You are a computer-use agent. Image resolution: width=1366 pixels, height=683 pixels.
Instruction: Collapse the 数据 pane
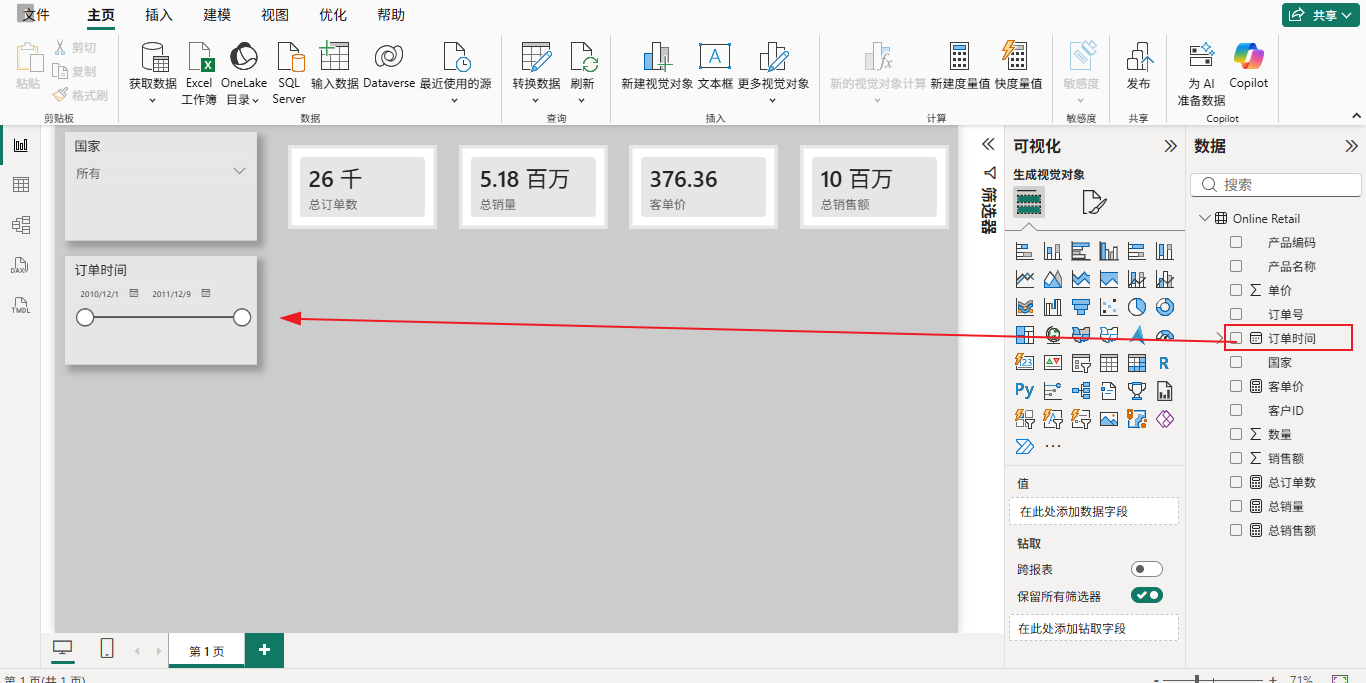[1351, 146]
